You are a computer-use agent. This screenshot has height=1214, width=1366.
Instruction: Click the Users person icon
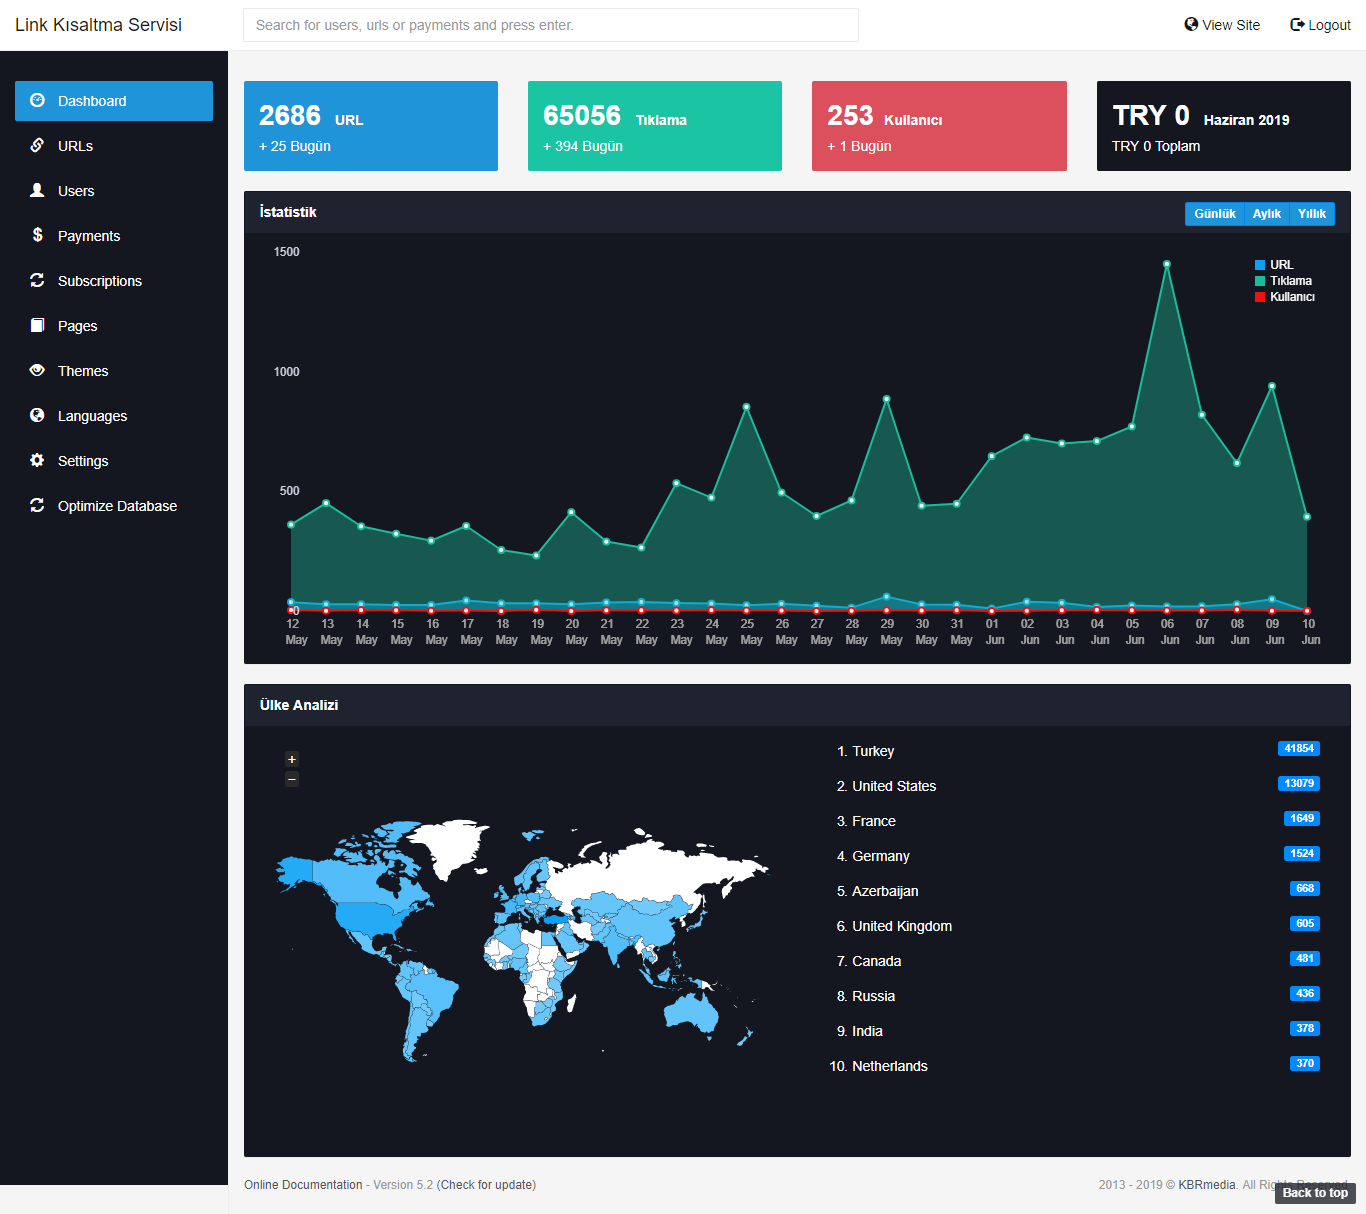[x=37, y=190]
